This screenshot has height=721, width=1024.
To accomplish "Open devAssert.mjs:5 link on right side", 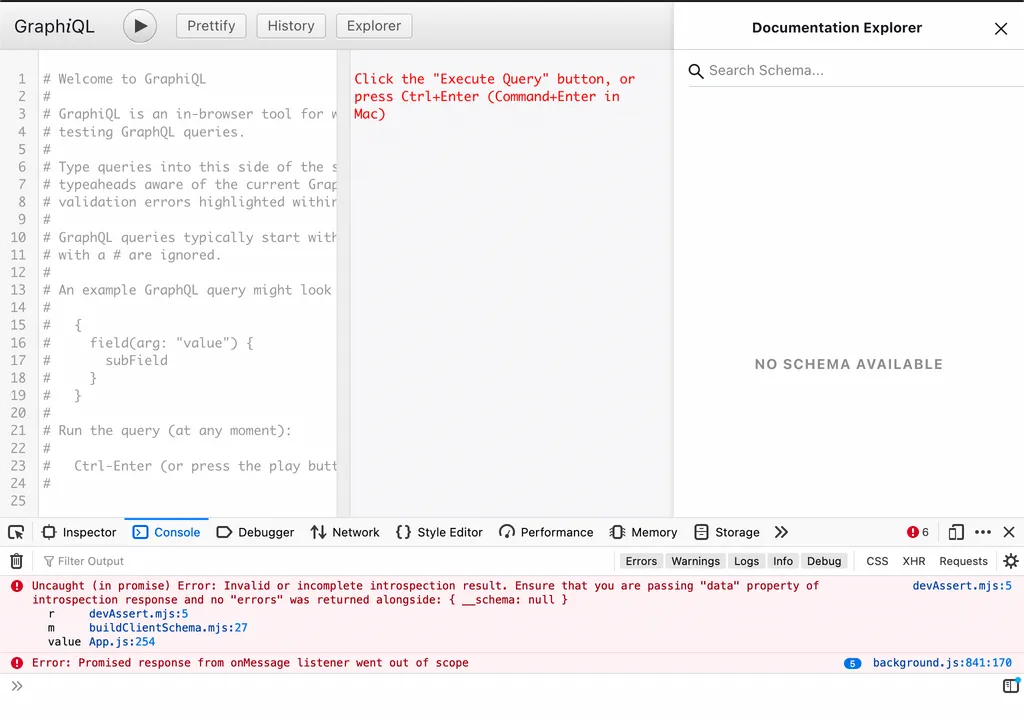I will pyautogui.click(x=961, y=586).
